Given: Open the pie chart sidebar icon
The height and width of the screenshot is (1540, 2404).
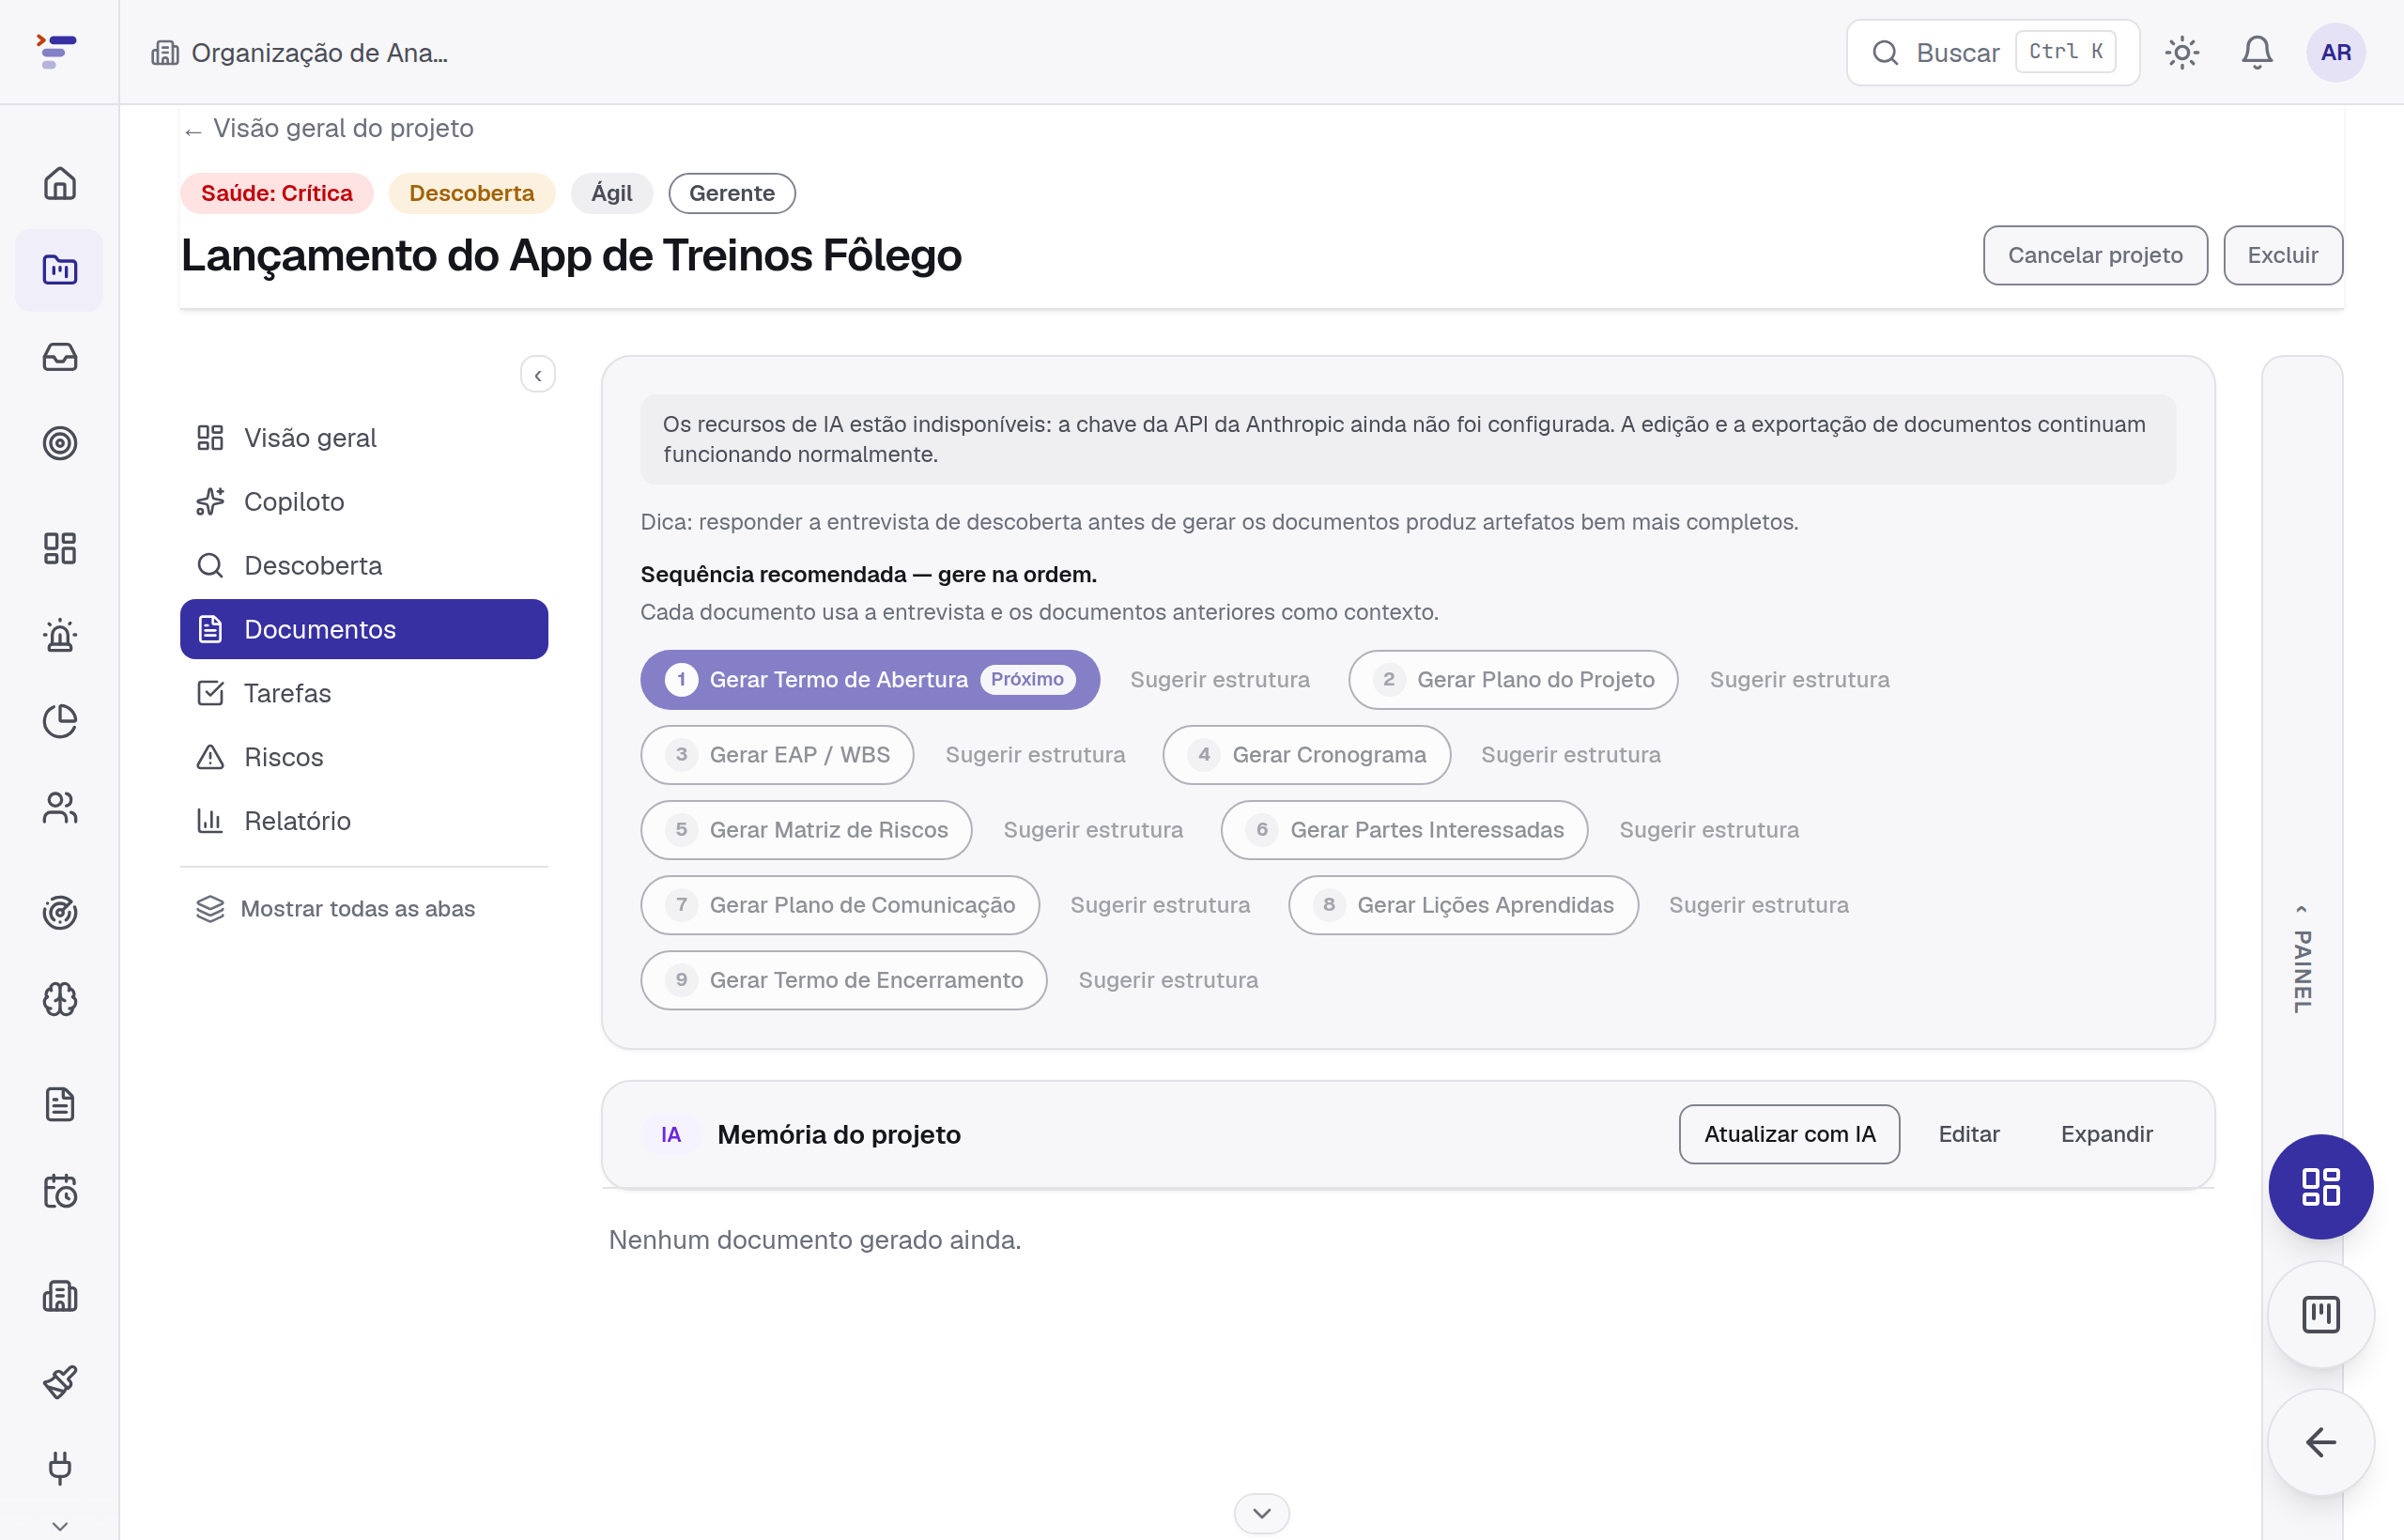Looking at the screenshot, I should 60,721.
